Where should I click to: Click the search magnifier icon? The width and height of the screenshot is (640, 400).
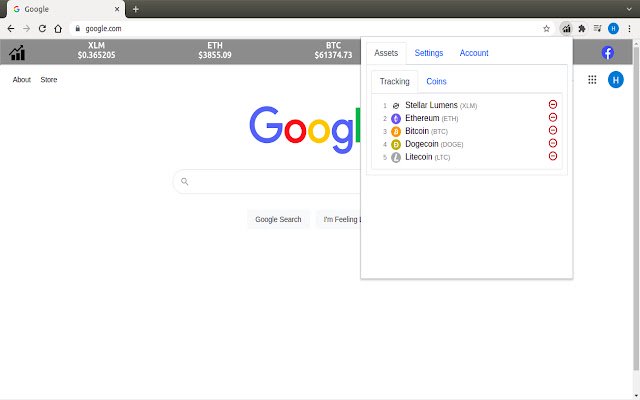point(184,181)
